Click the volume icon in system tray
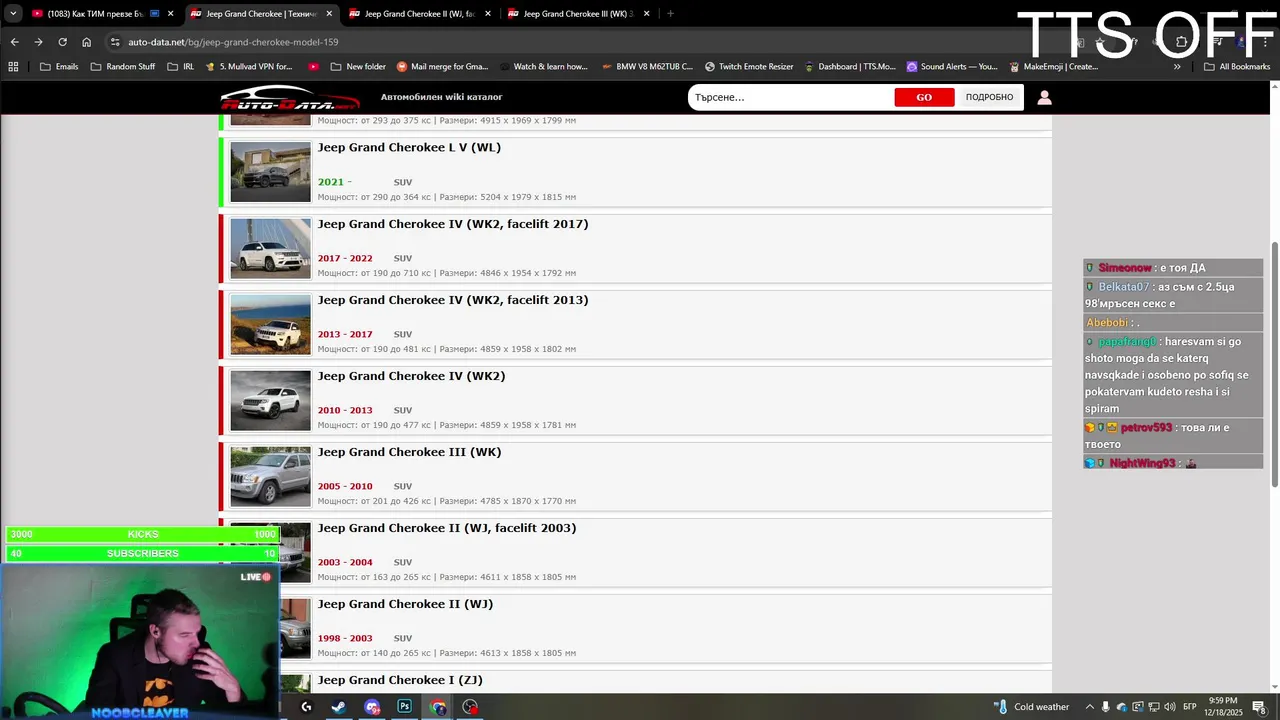Image resolution: width=1280 pixels, height=720 pixels. click(x=1169, y=707)
